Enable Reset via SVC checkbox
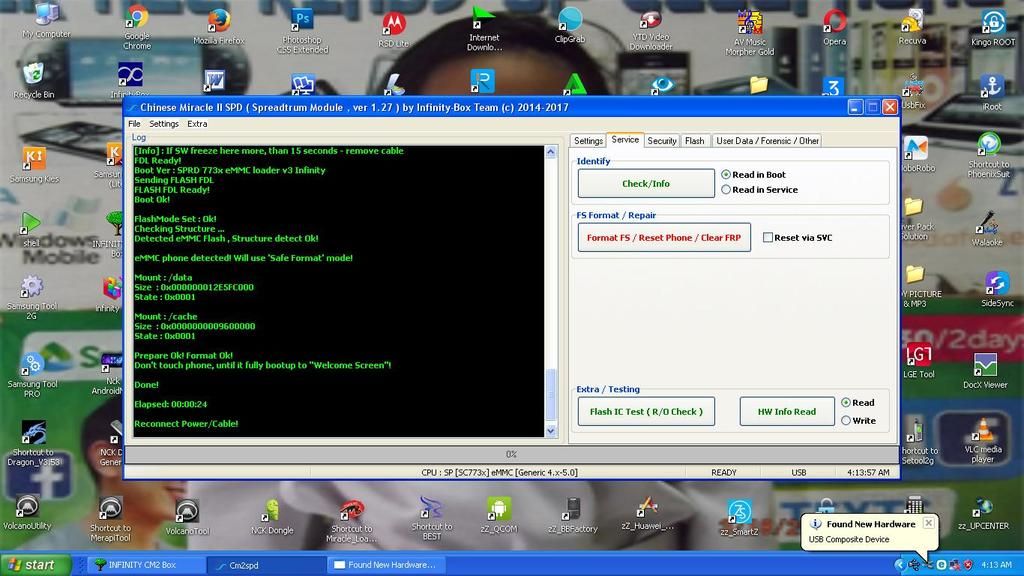The image size is (1024, 576). click(x=797, y=238)
